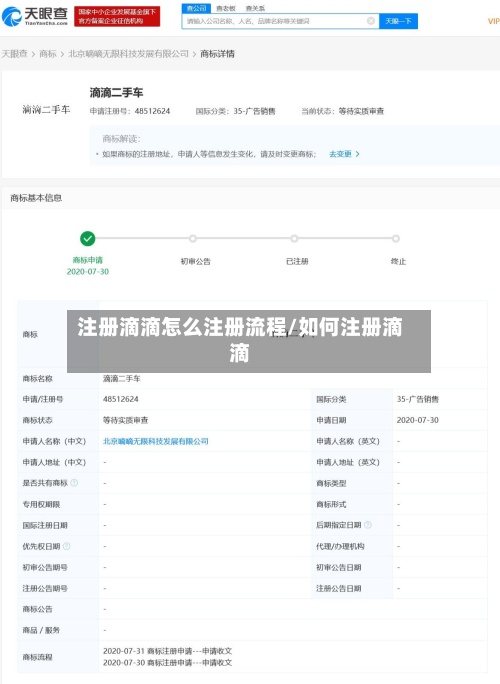Viewport: 500px width, 684px height.
Task: Select the 查老板 search tab
Action: [226, 8]
